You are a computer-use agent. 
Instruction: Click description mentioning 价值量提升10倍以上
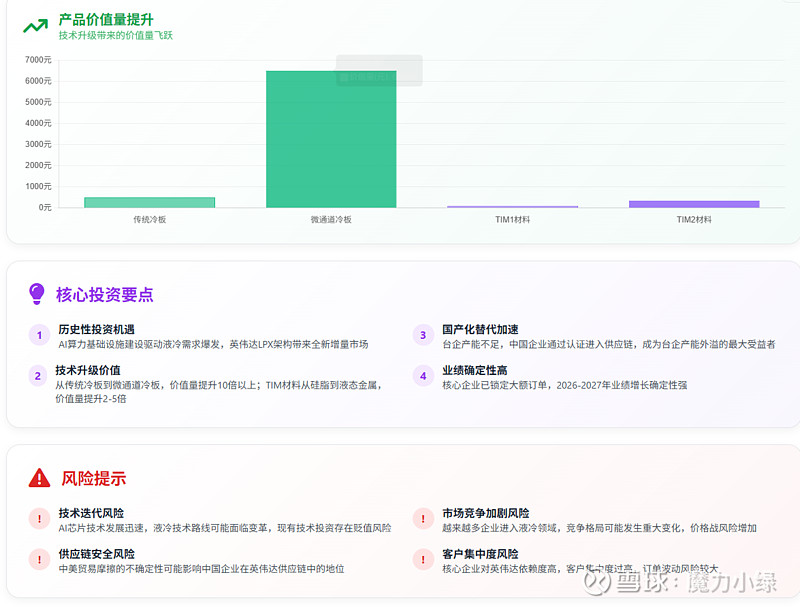click(218, 392)
